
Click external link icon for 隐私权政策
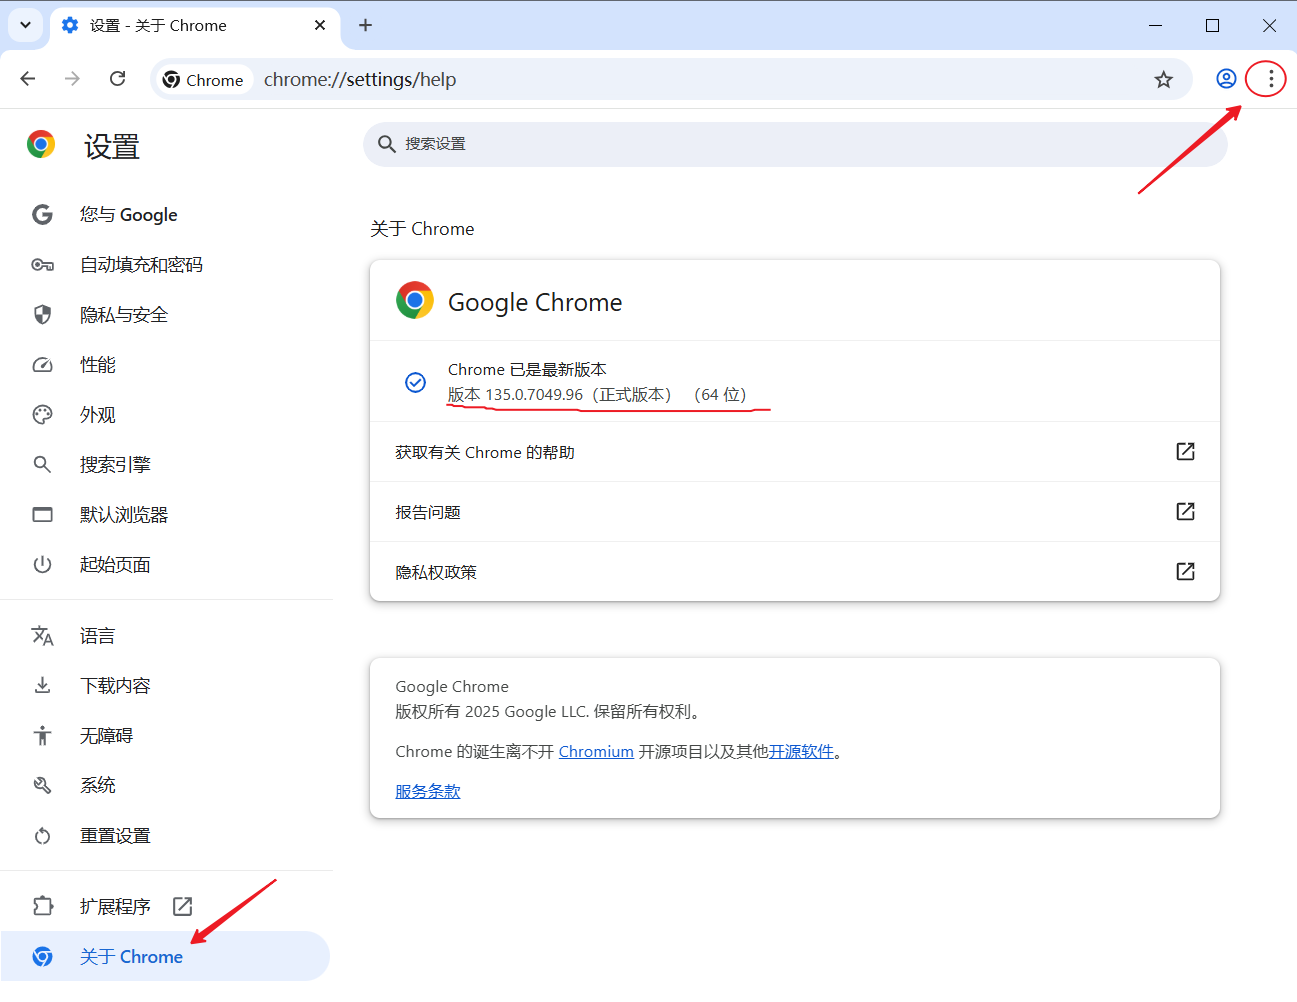click(x=1185, y=572)
